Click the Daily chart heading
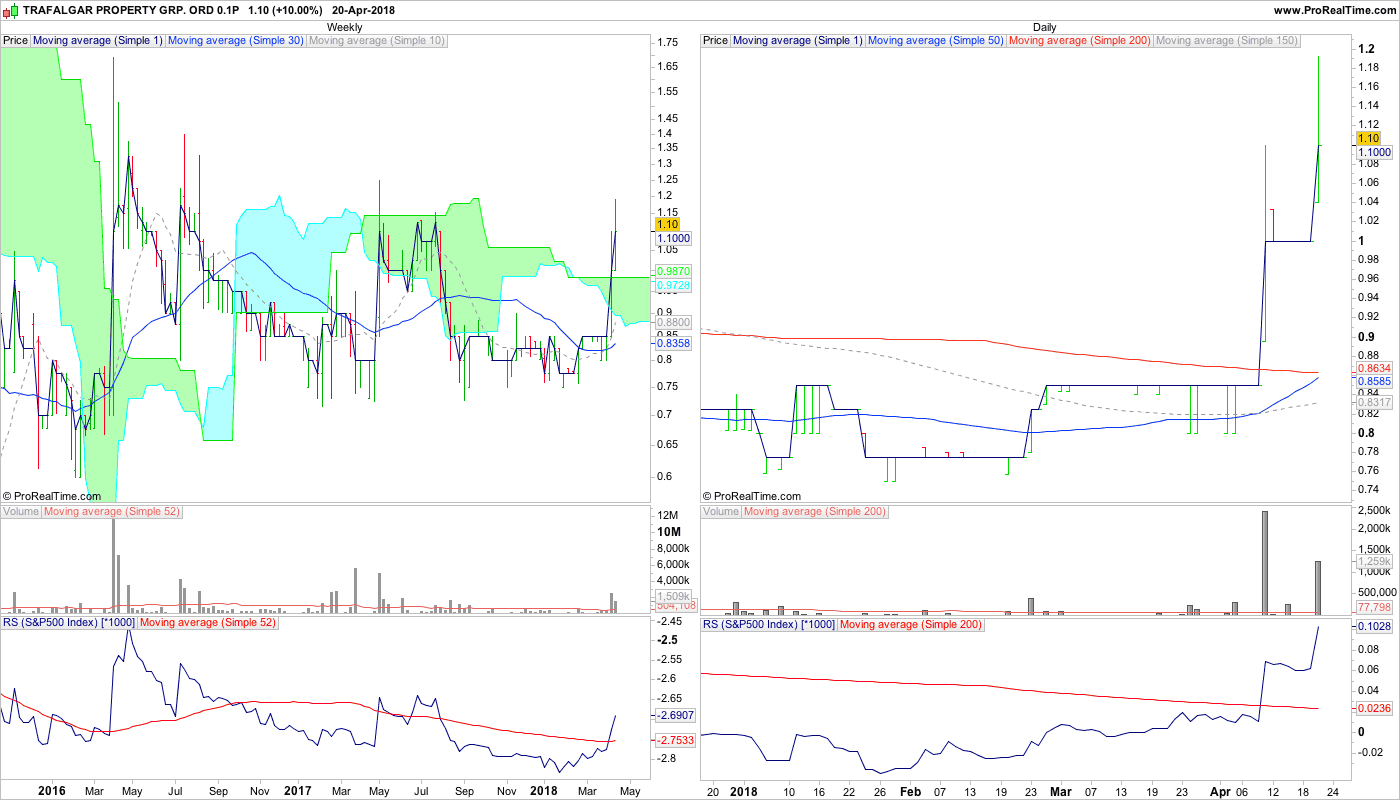 (x=1045, y=27)
